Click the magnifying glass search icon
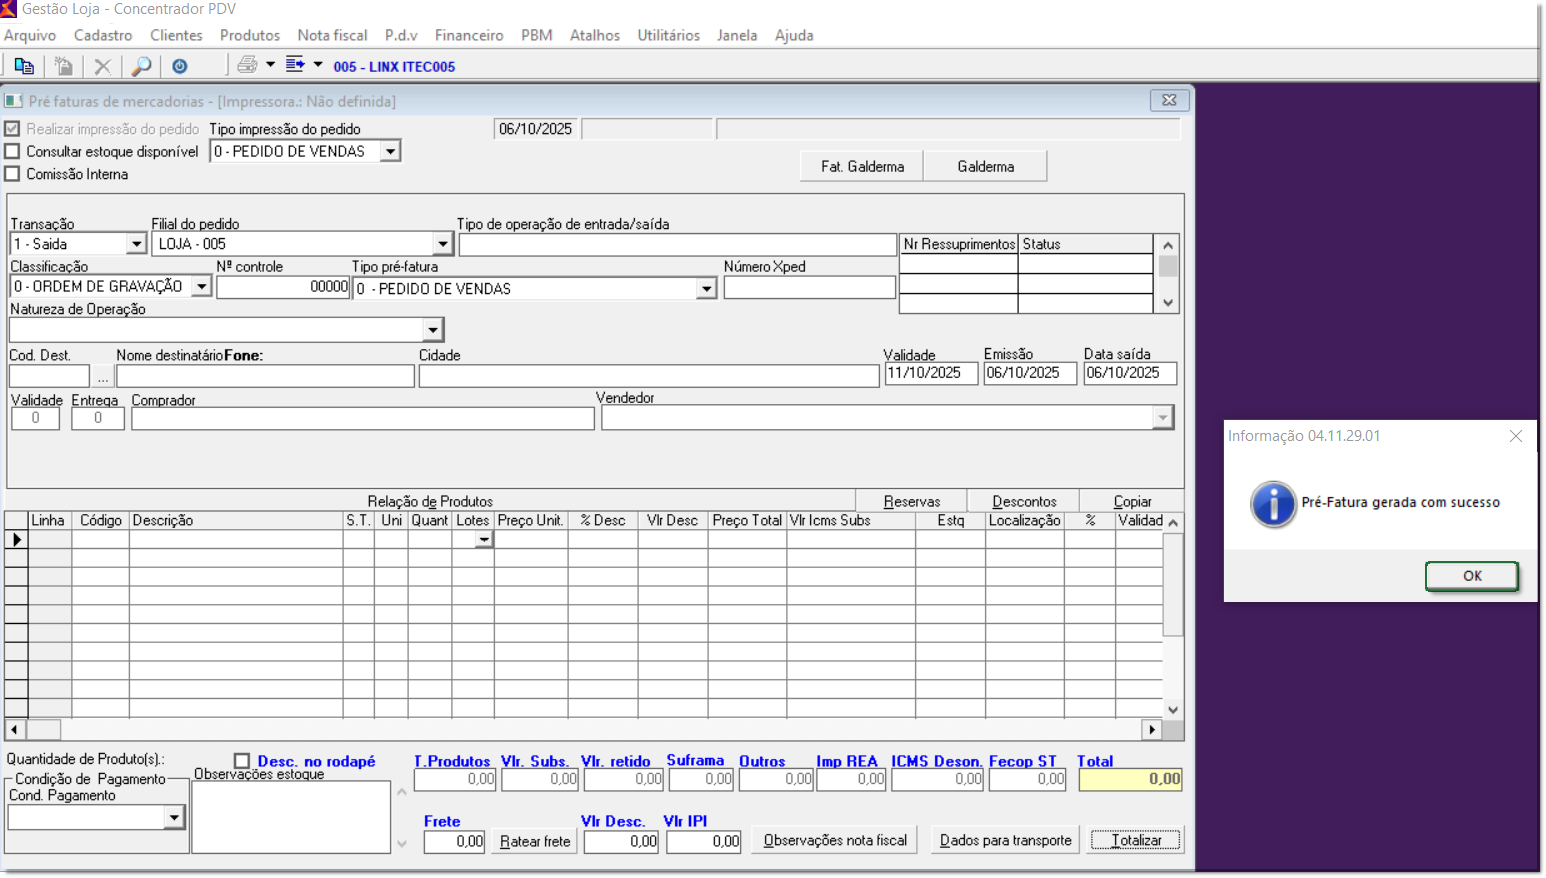This screenshot has width=1546, height=878. pyautogui.click(x=142, y=66)
